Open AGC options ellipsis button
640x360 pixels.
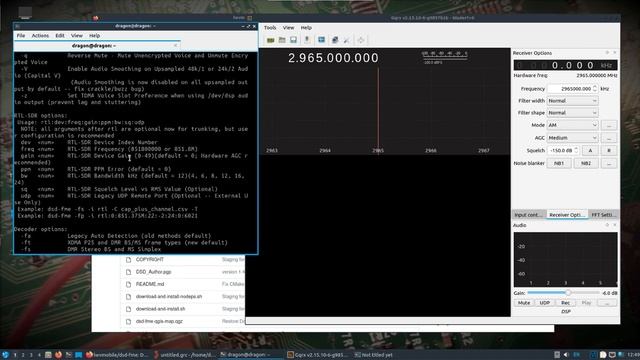(609, 138)
